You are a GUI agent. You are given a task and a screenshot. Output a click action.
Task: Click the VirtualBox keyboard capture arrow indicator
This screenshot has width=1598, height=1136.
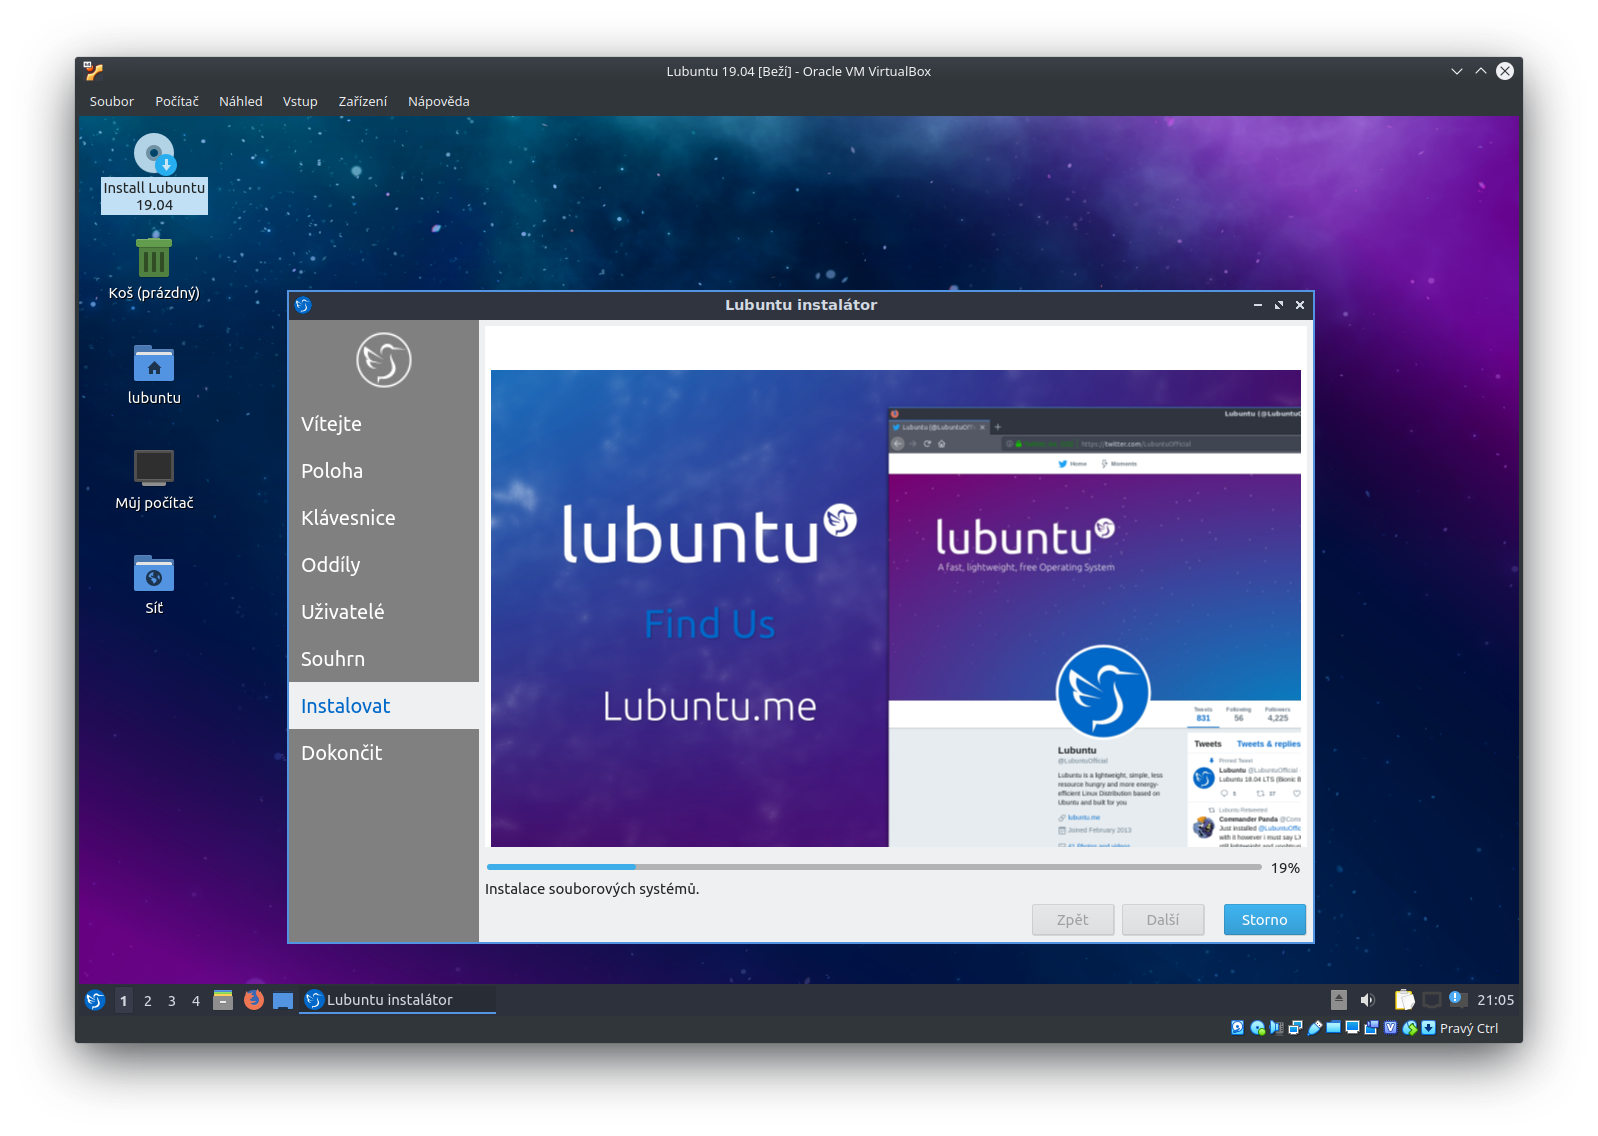point(1428,1027)
